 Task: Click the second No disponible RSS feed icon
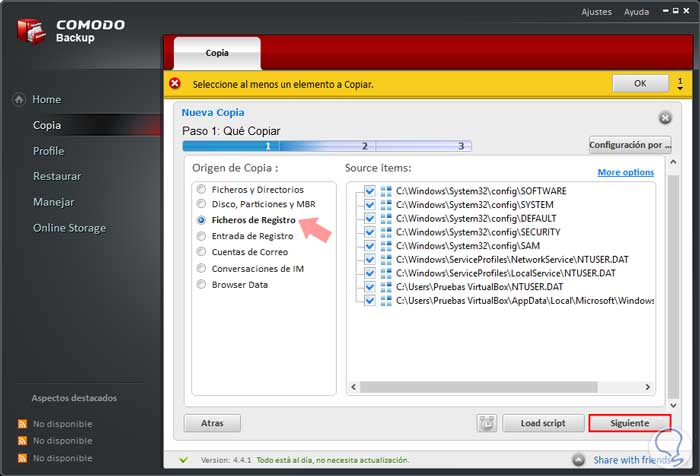coord(22,441)
